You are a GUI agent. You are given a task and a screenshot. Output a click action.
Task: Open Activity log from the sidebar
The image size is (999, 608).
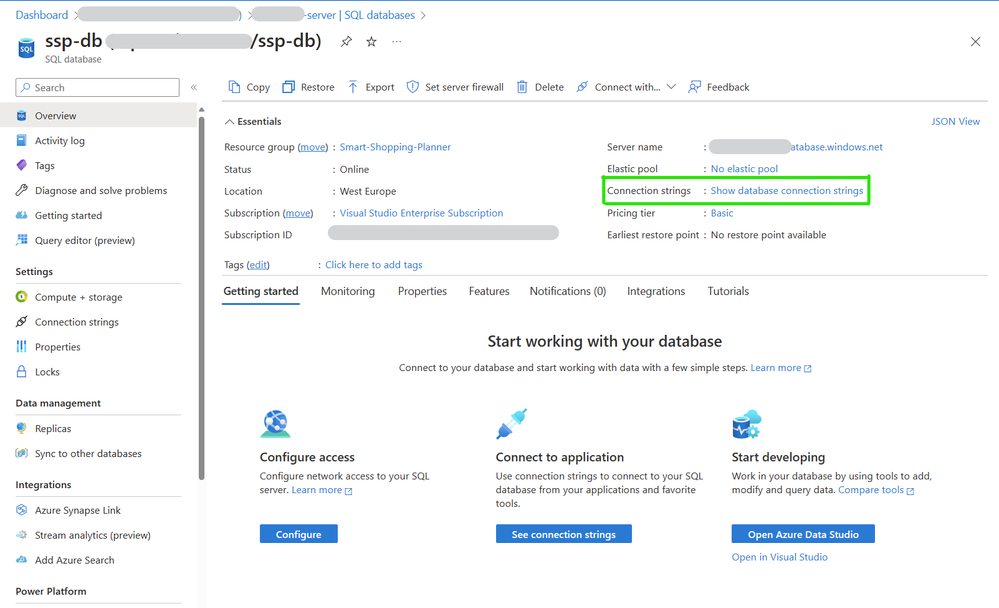click(x=60, y=141)
